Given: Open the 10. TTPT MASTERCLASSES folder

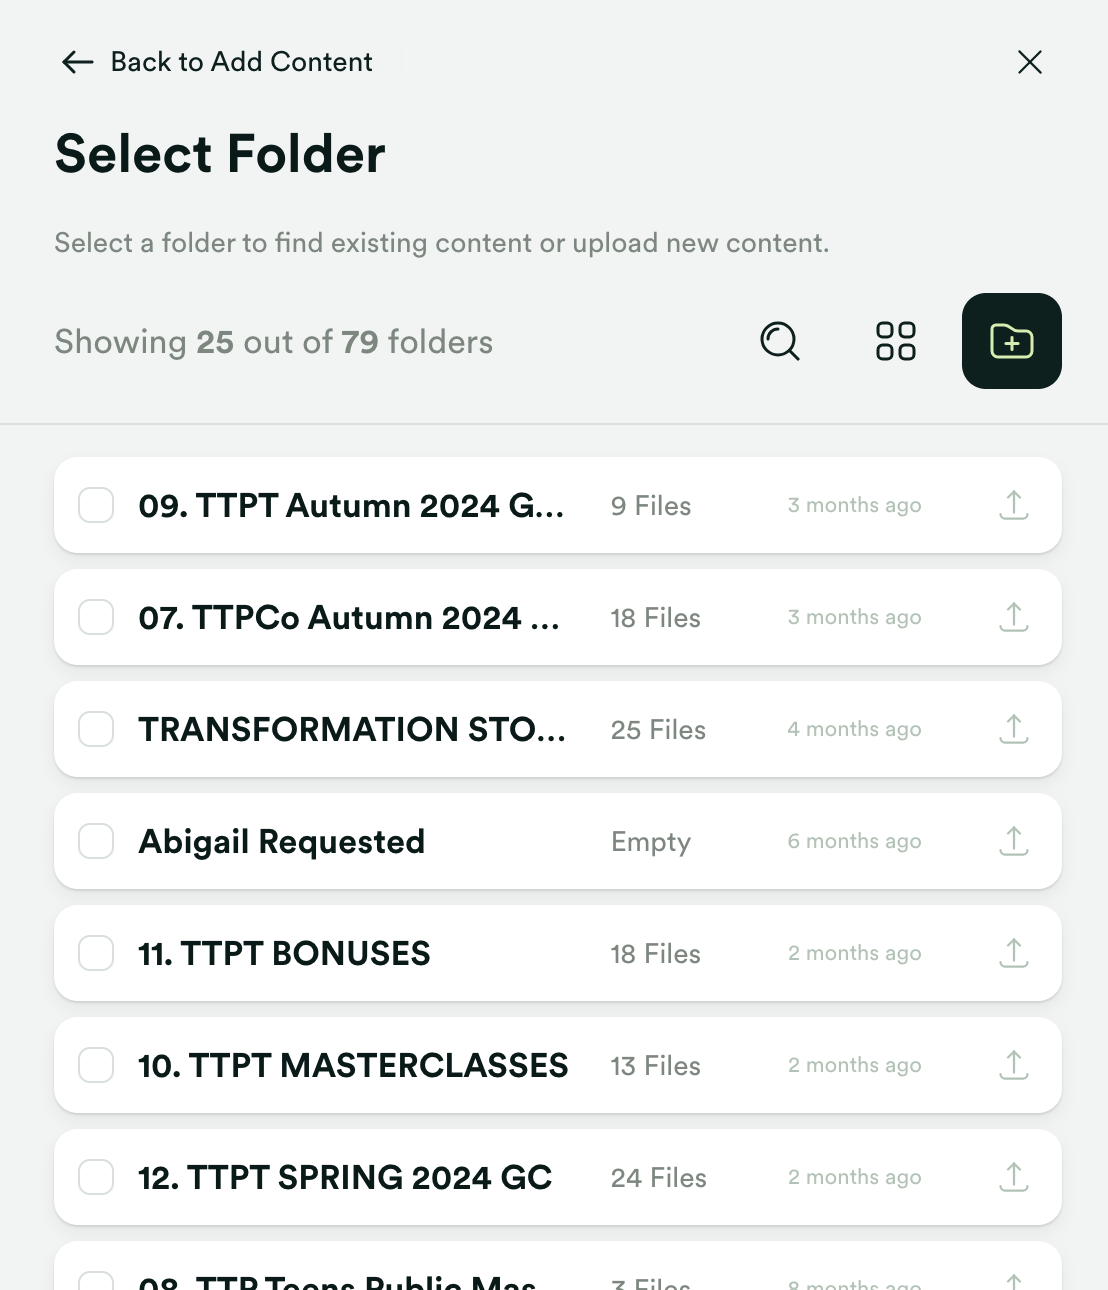Looking at the screenshot, I should pos(353,1066).
